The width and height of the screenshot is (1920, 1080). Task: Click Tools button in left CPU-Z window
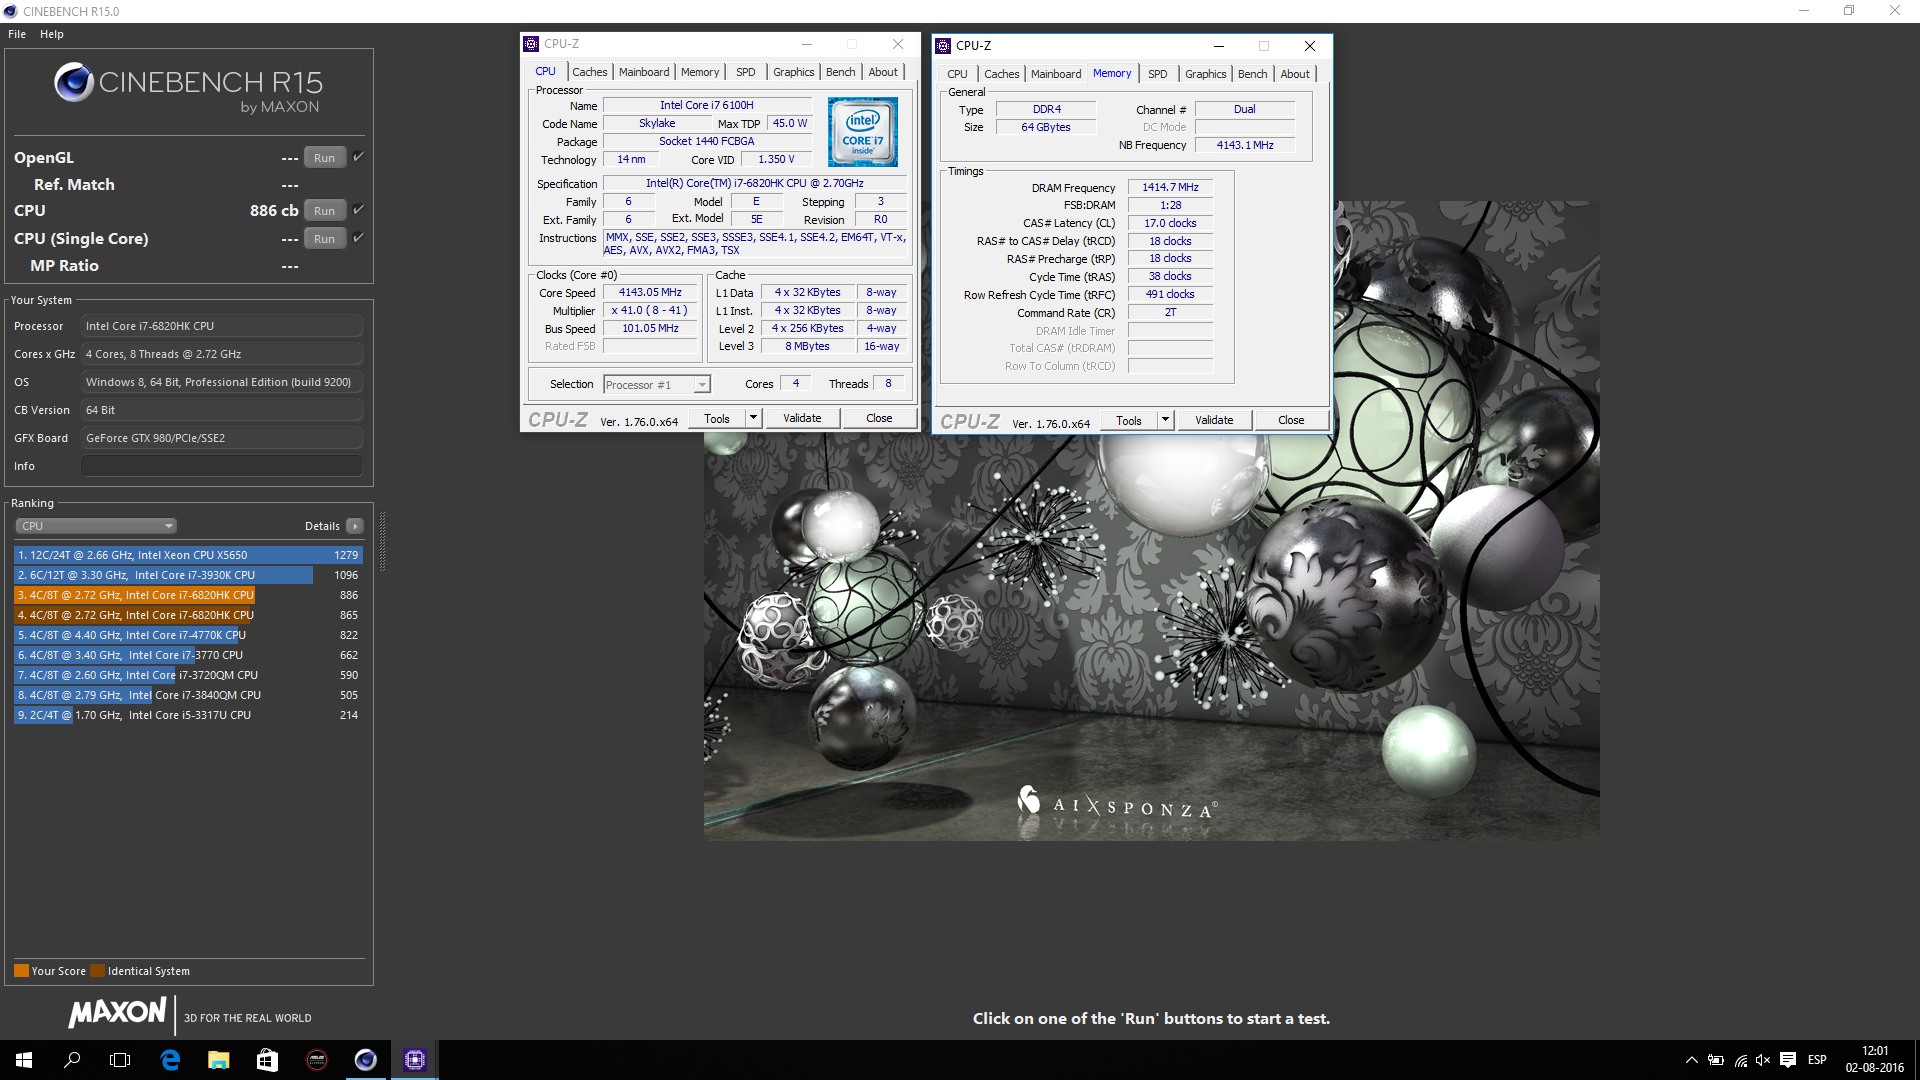click(x=717, y=419)
